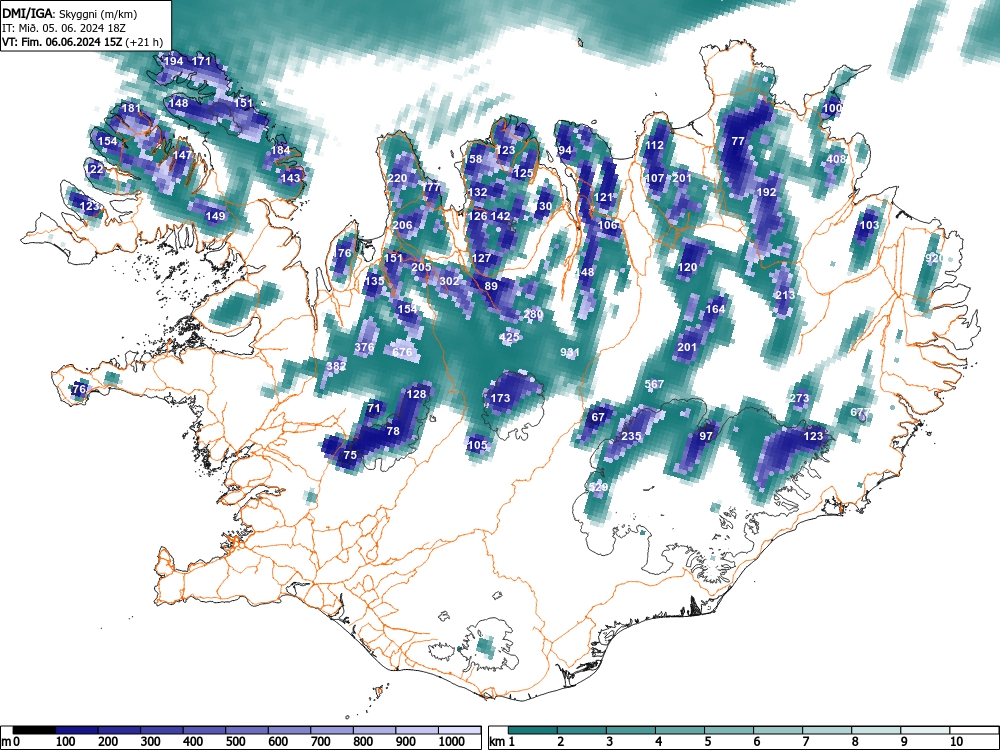Pick the white legend swatch at km 10
This screenshot has width=1000, height=750.
pos(974,730)
